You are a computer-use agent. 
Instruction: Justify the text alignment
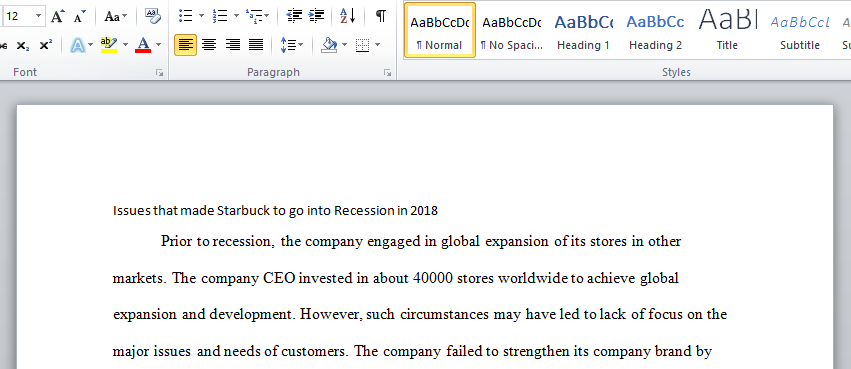point(256,45)
